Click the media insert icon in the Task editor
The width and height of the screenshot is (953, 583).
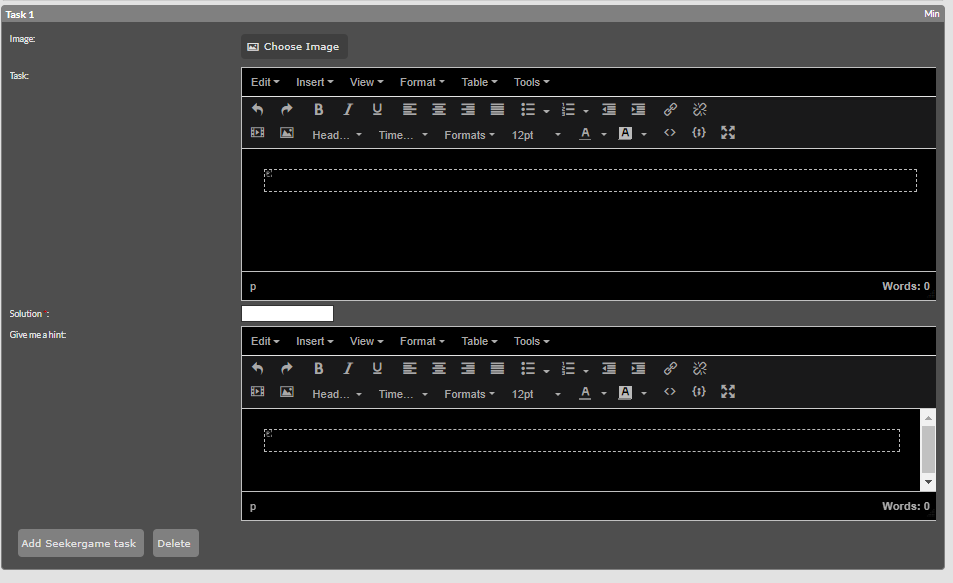(258, 133)
